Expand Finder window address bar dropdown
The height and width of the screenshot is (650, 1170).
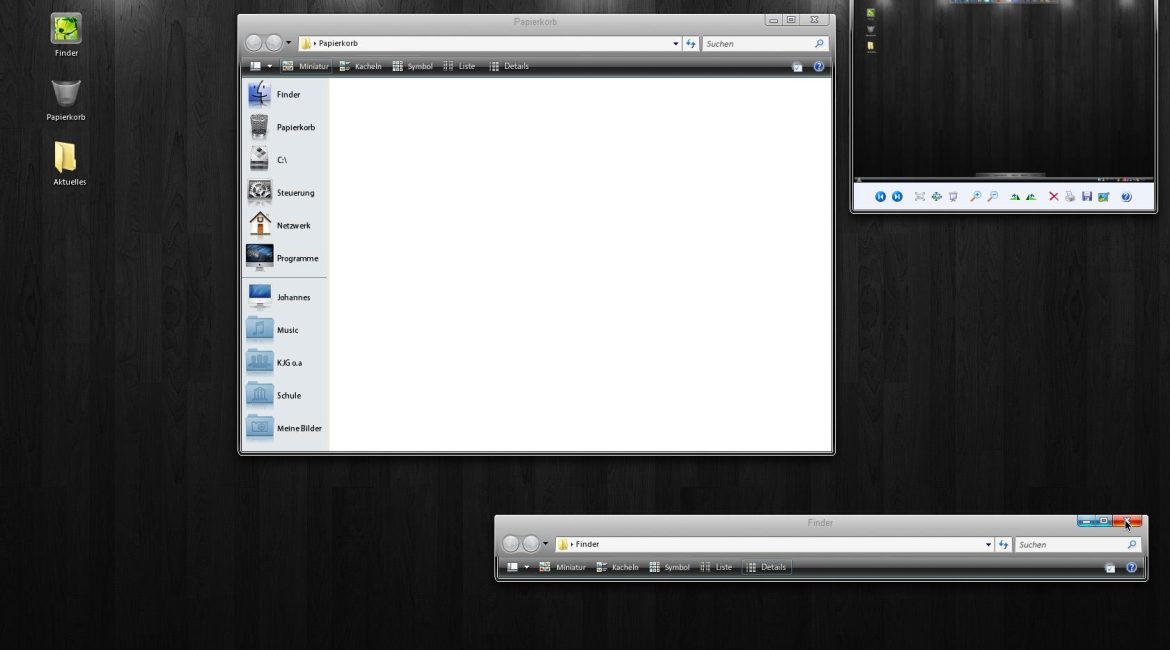[x=988, y=545]
